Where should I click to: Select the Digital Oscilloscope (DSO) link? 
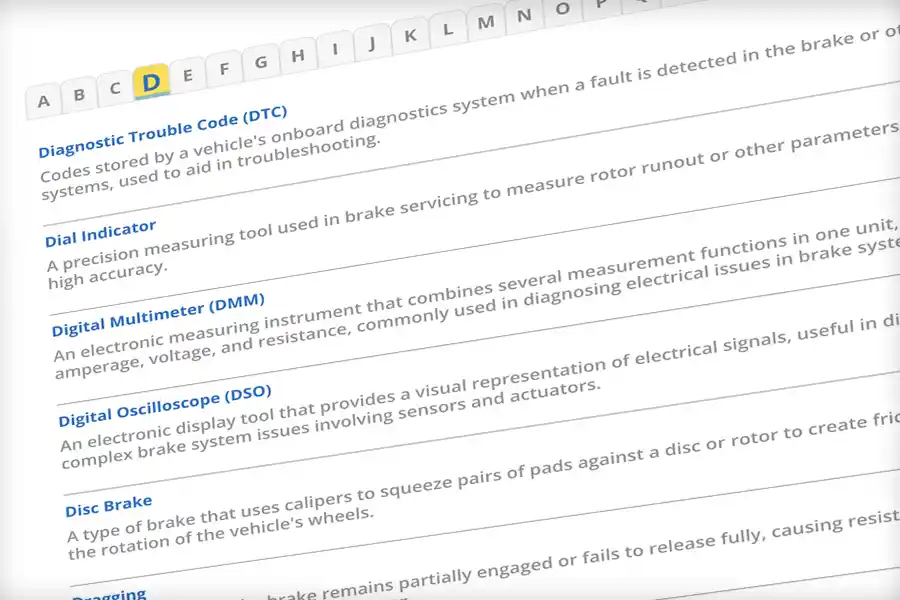[164, 404]
